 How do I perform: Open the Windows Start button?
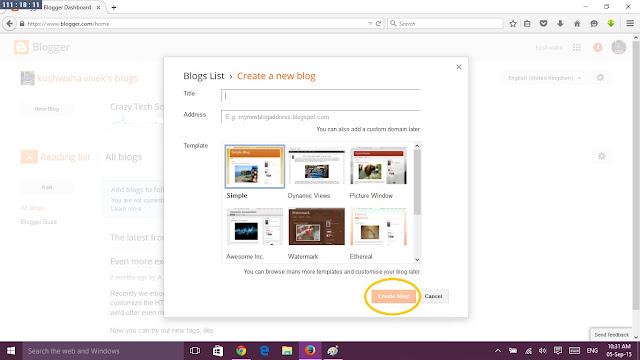11,351
